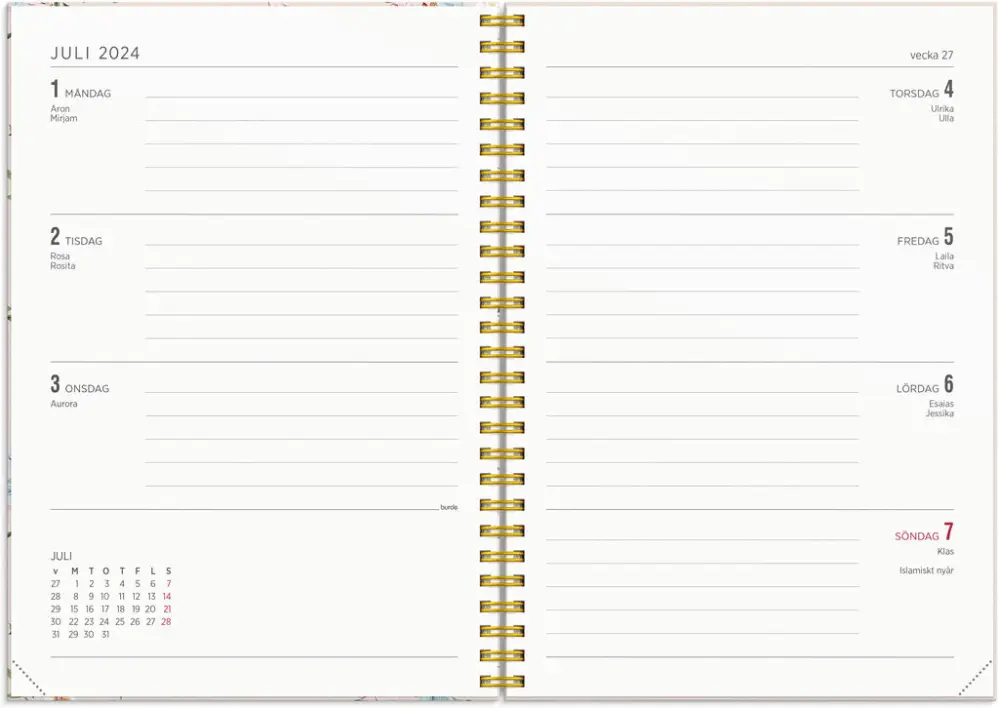Click the perforated corner on the left page

pos(29,678)
